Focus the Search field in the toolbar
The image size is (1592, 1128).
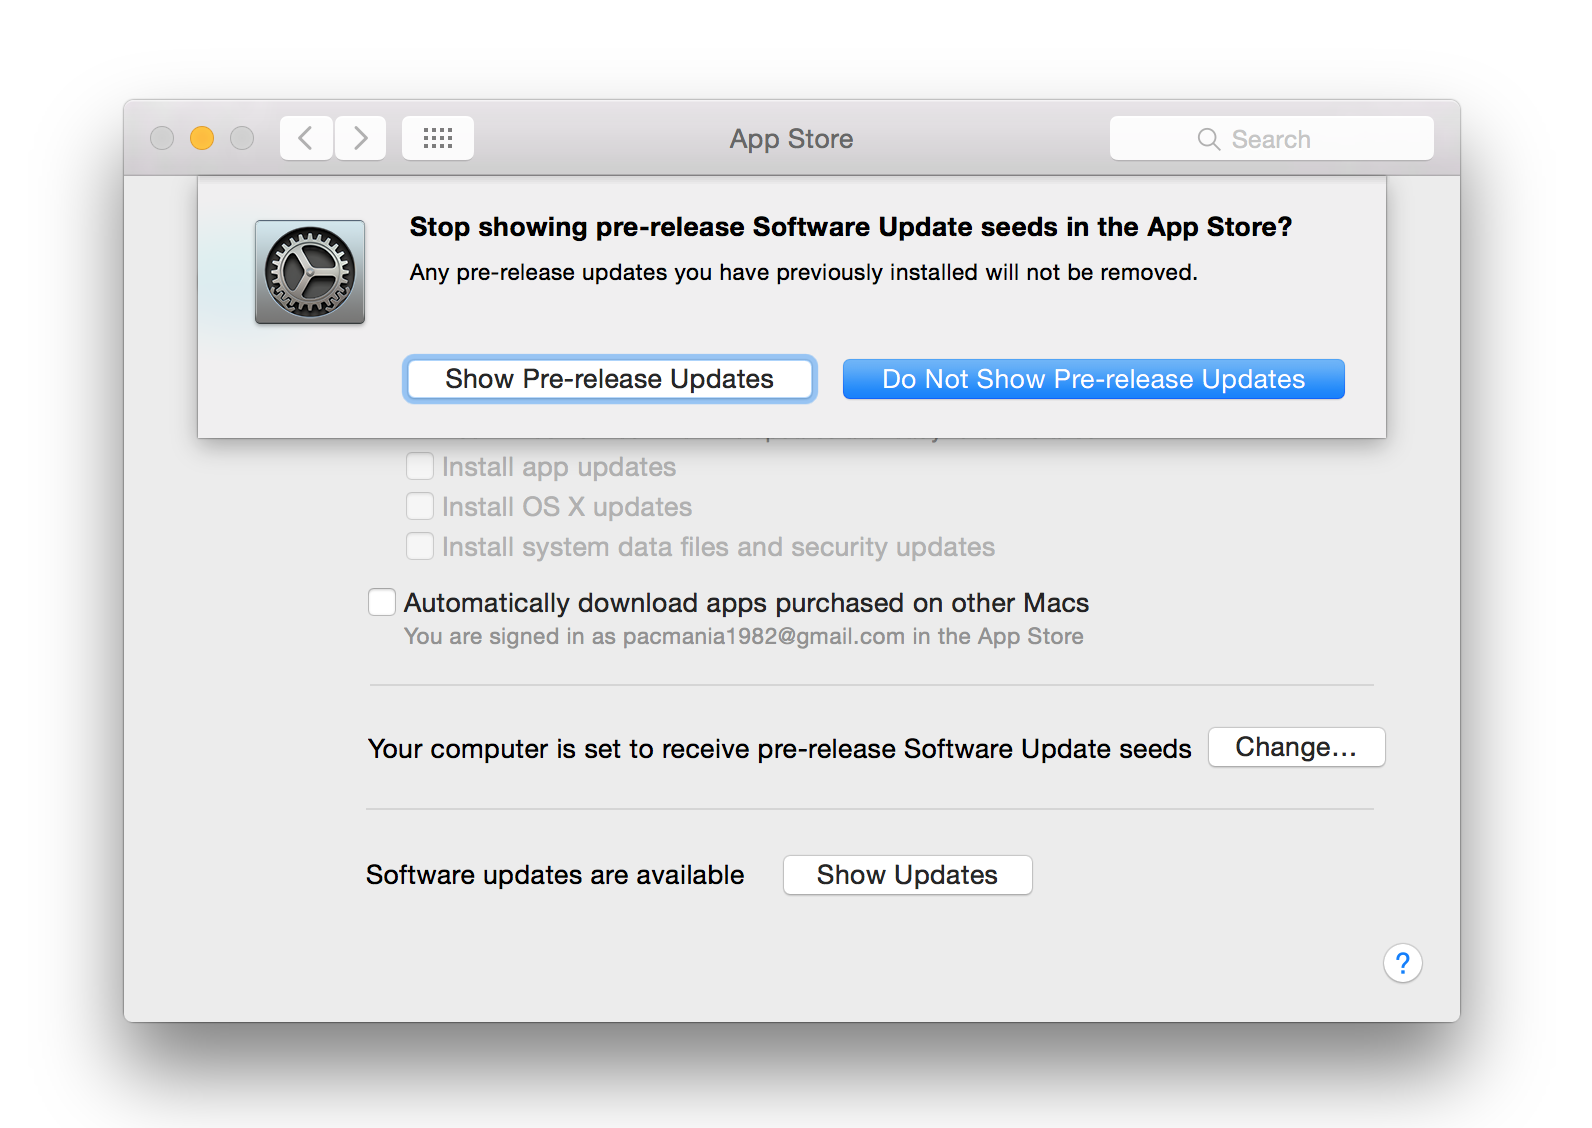1271,138
